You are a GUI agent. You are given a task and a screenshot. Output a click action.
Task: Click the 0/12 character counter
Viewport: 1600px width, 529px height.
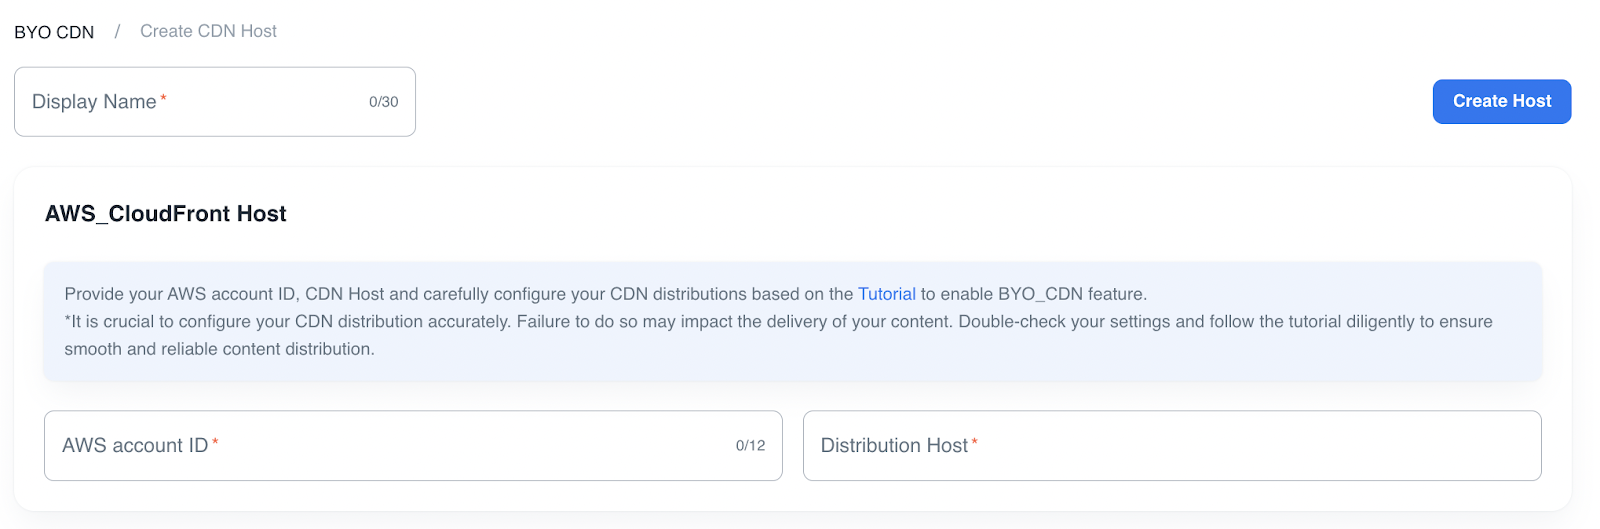pos(750,446)
